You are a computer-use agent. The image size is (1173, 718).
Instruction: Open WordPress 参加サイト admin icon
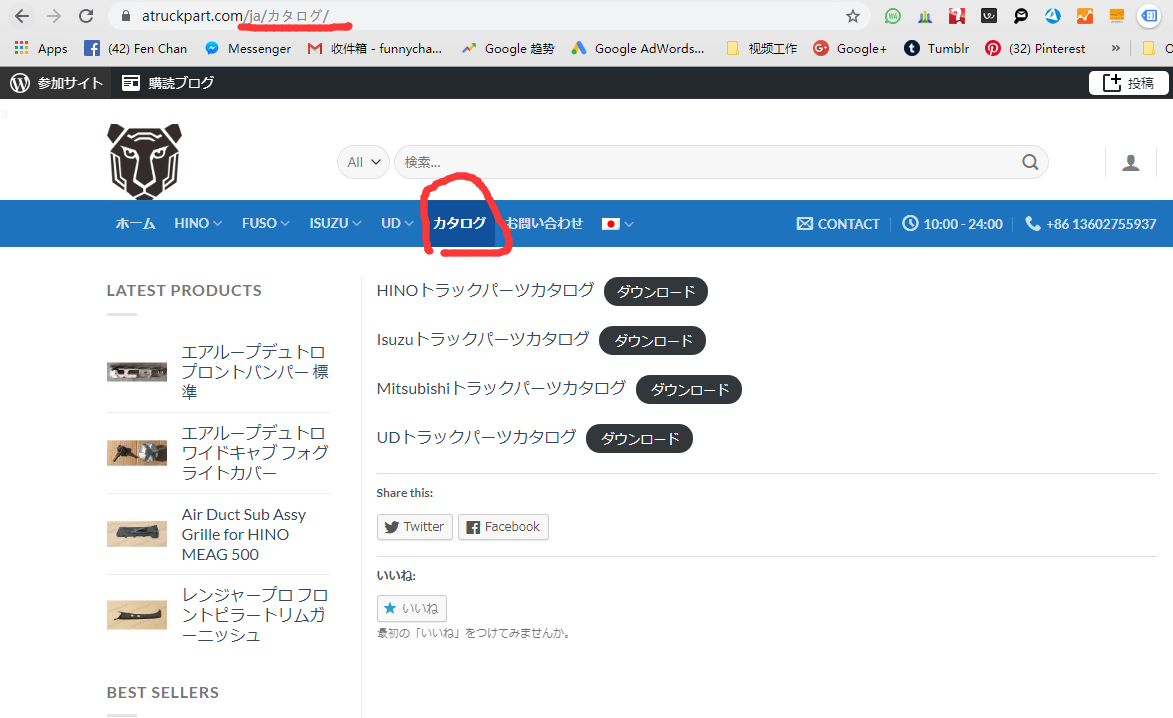(x=20, y=83)
